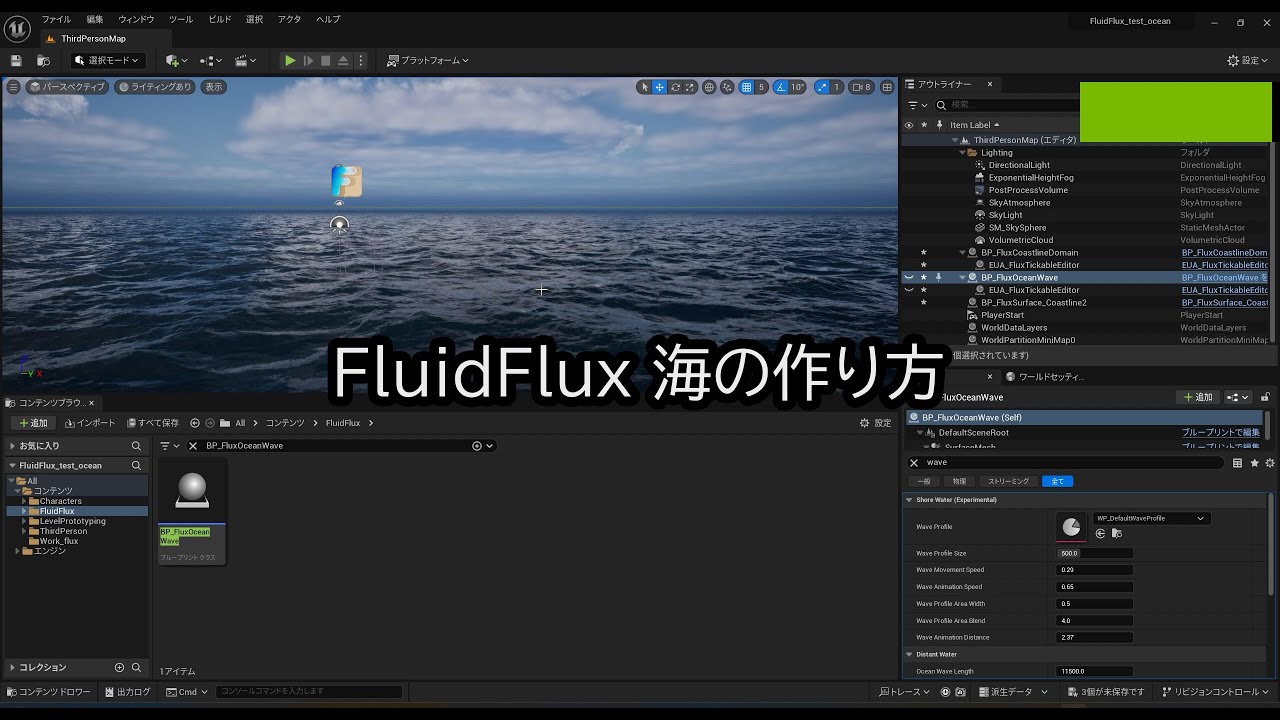Activate the scale gizmo tool in viewport
The height and width of the screenshot is (720, 1280).
click(691, 87)
